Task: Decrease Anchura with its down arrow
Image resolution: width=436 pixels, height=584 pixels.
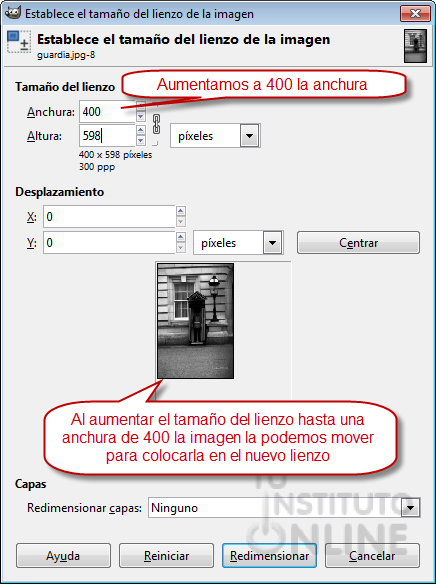Action: pyautogui.click(x=140, y=117)
